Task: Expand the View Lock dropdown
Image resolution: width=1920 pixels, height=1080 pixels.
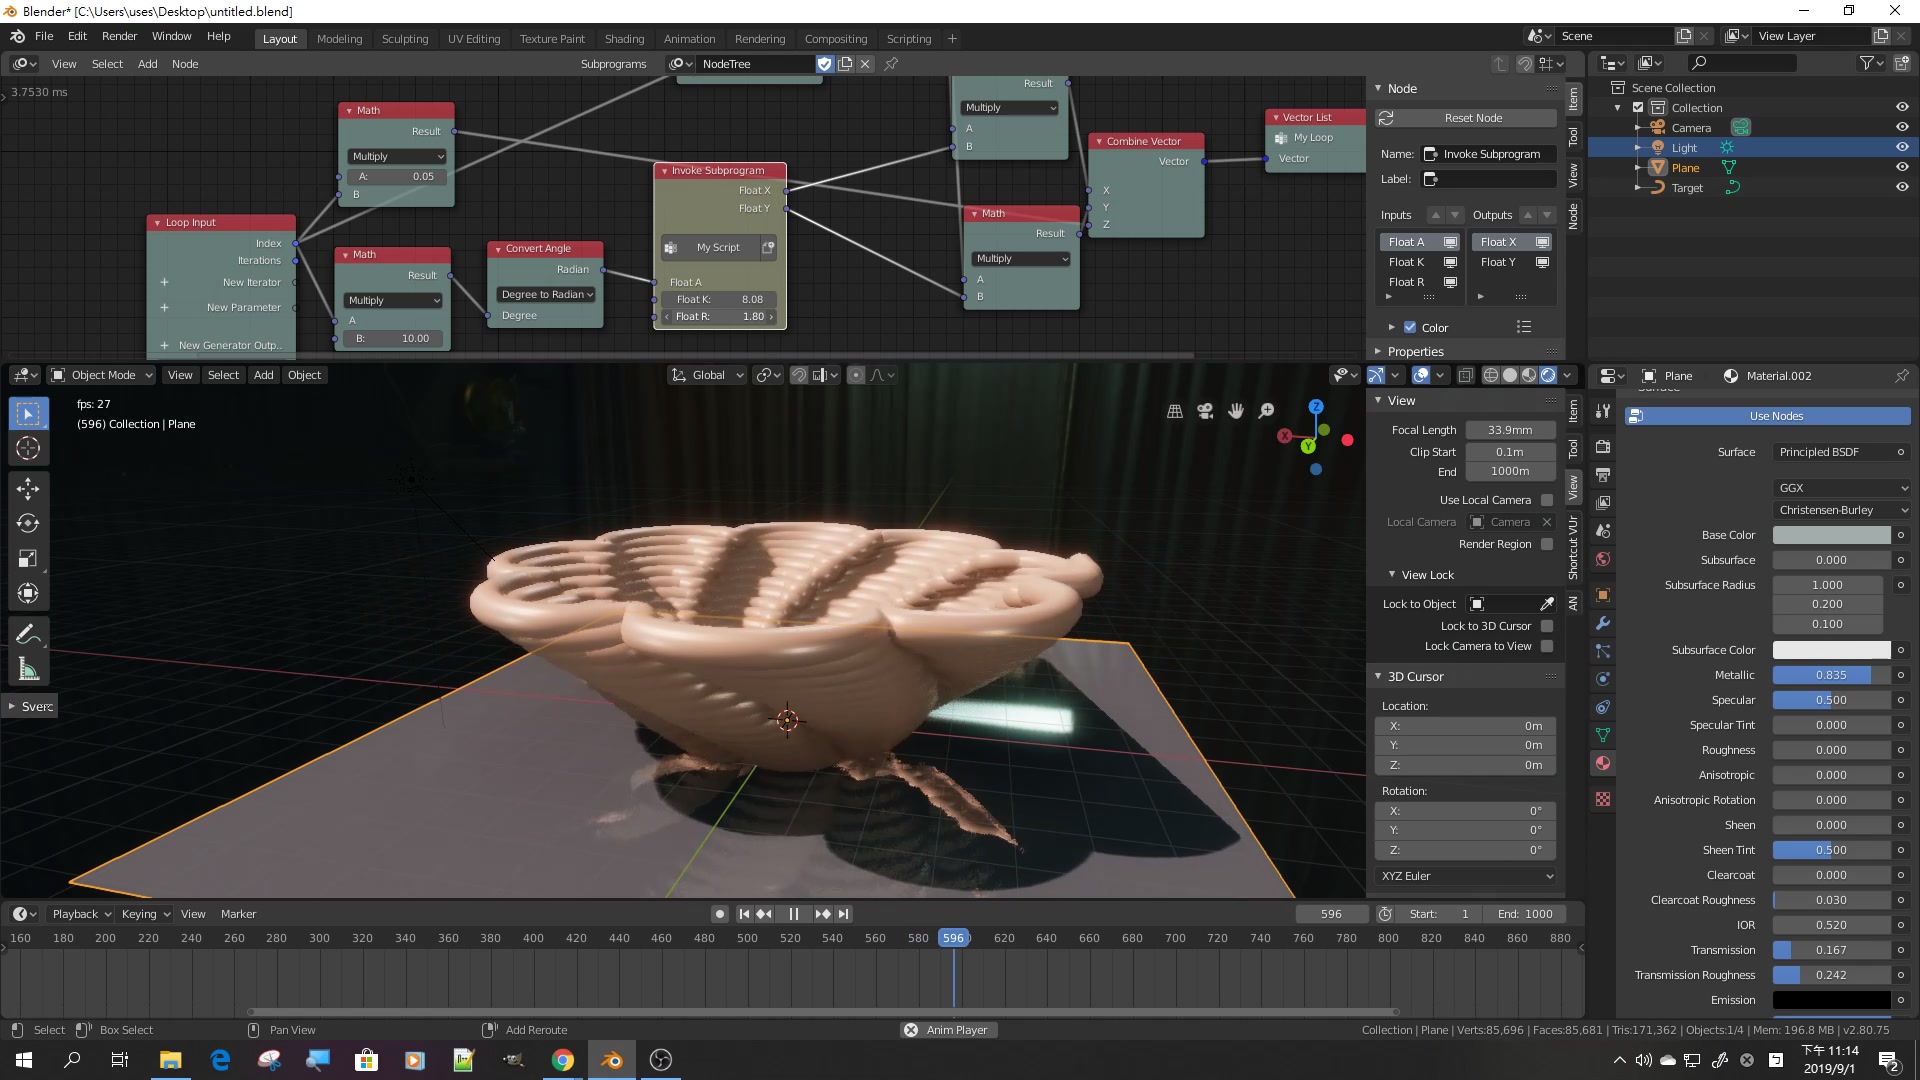Action: (1394, 575)
